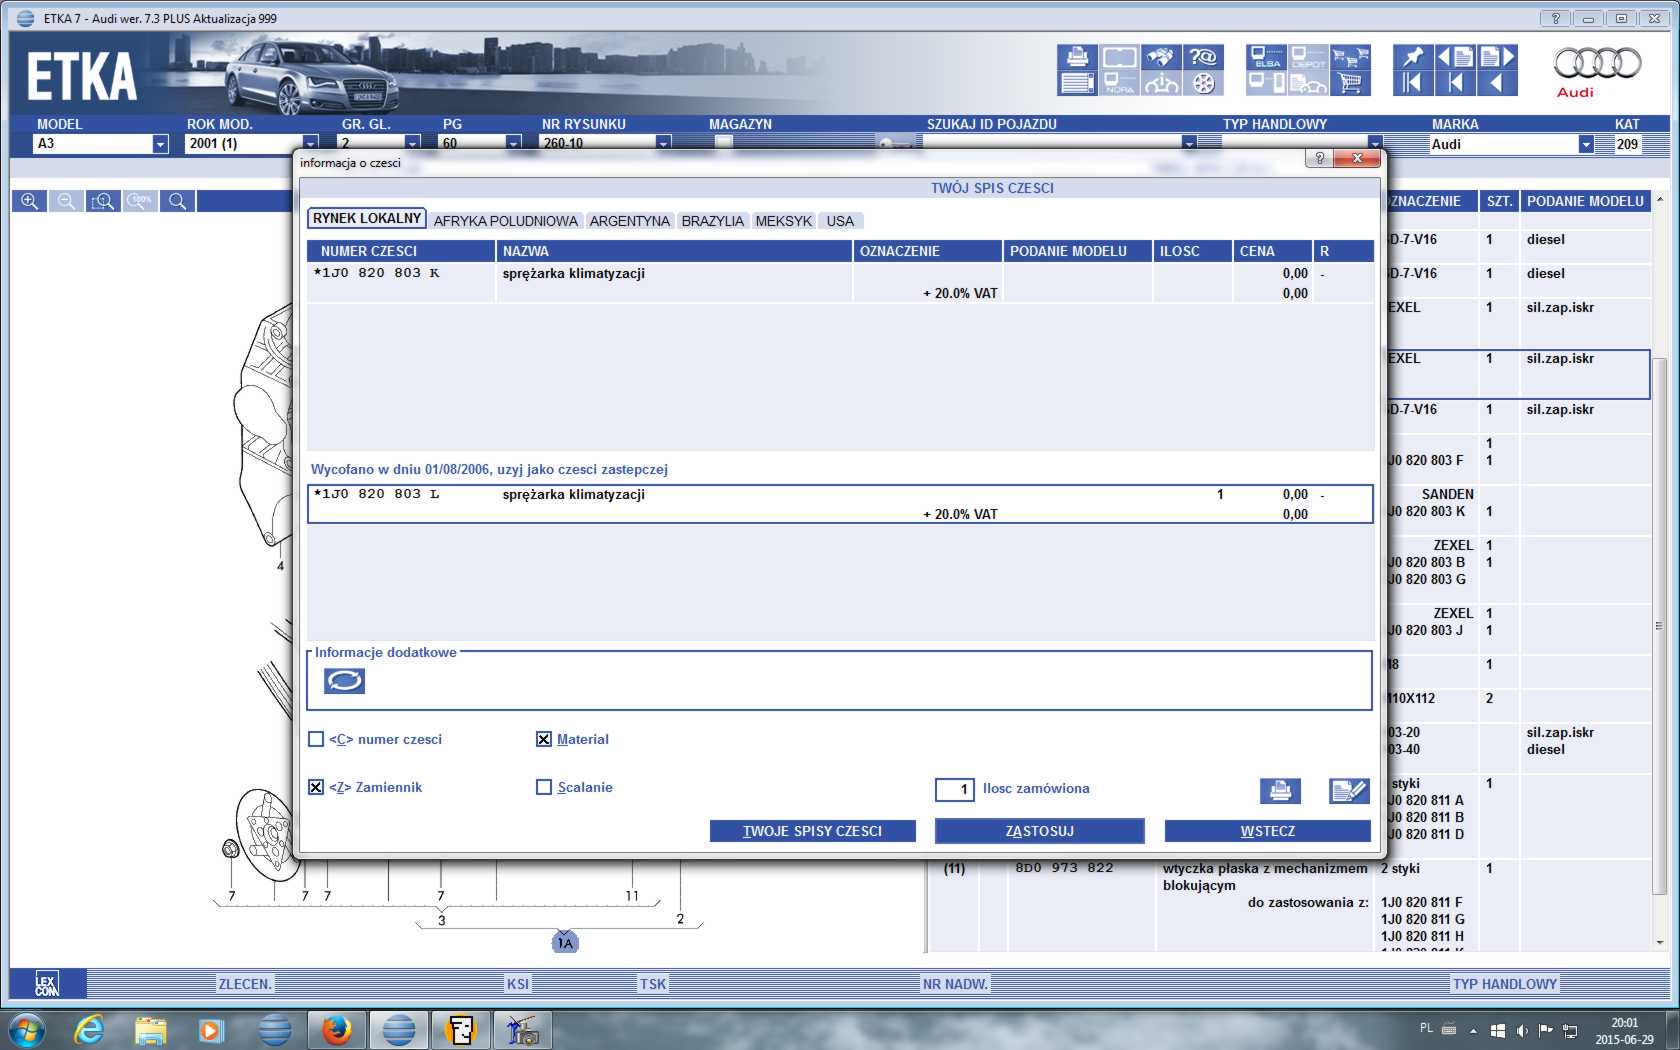Click ZLECEN. in status bar
Screen dimensions: 1680x1050
pyautogui.click(x=245, y=984)
